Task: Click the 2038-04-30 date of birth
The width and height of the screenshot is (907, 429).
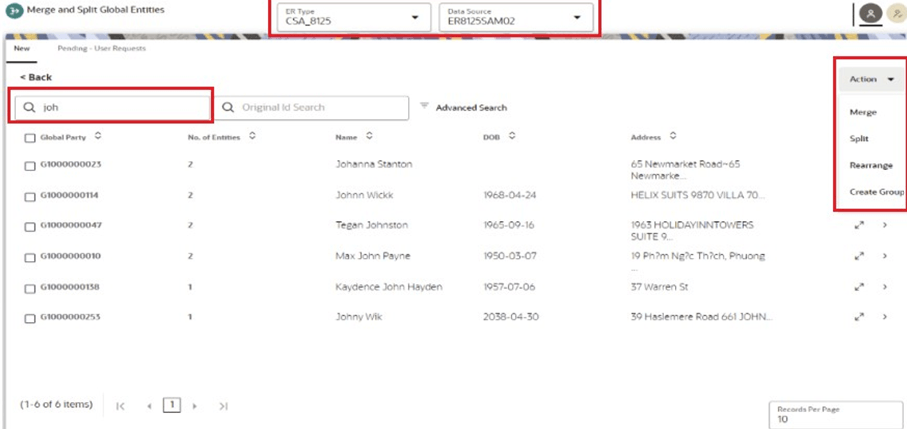Action: click(511, 317)
